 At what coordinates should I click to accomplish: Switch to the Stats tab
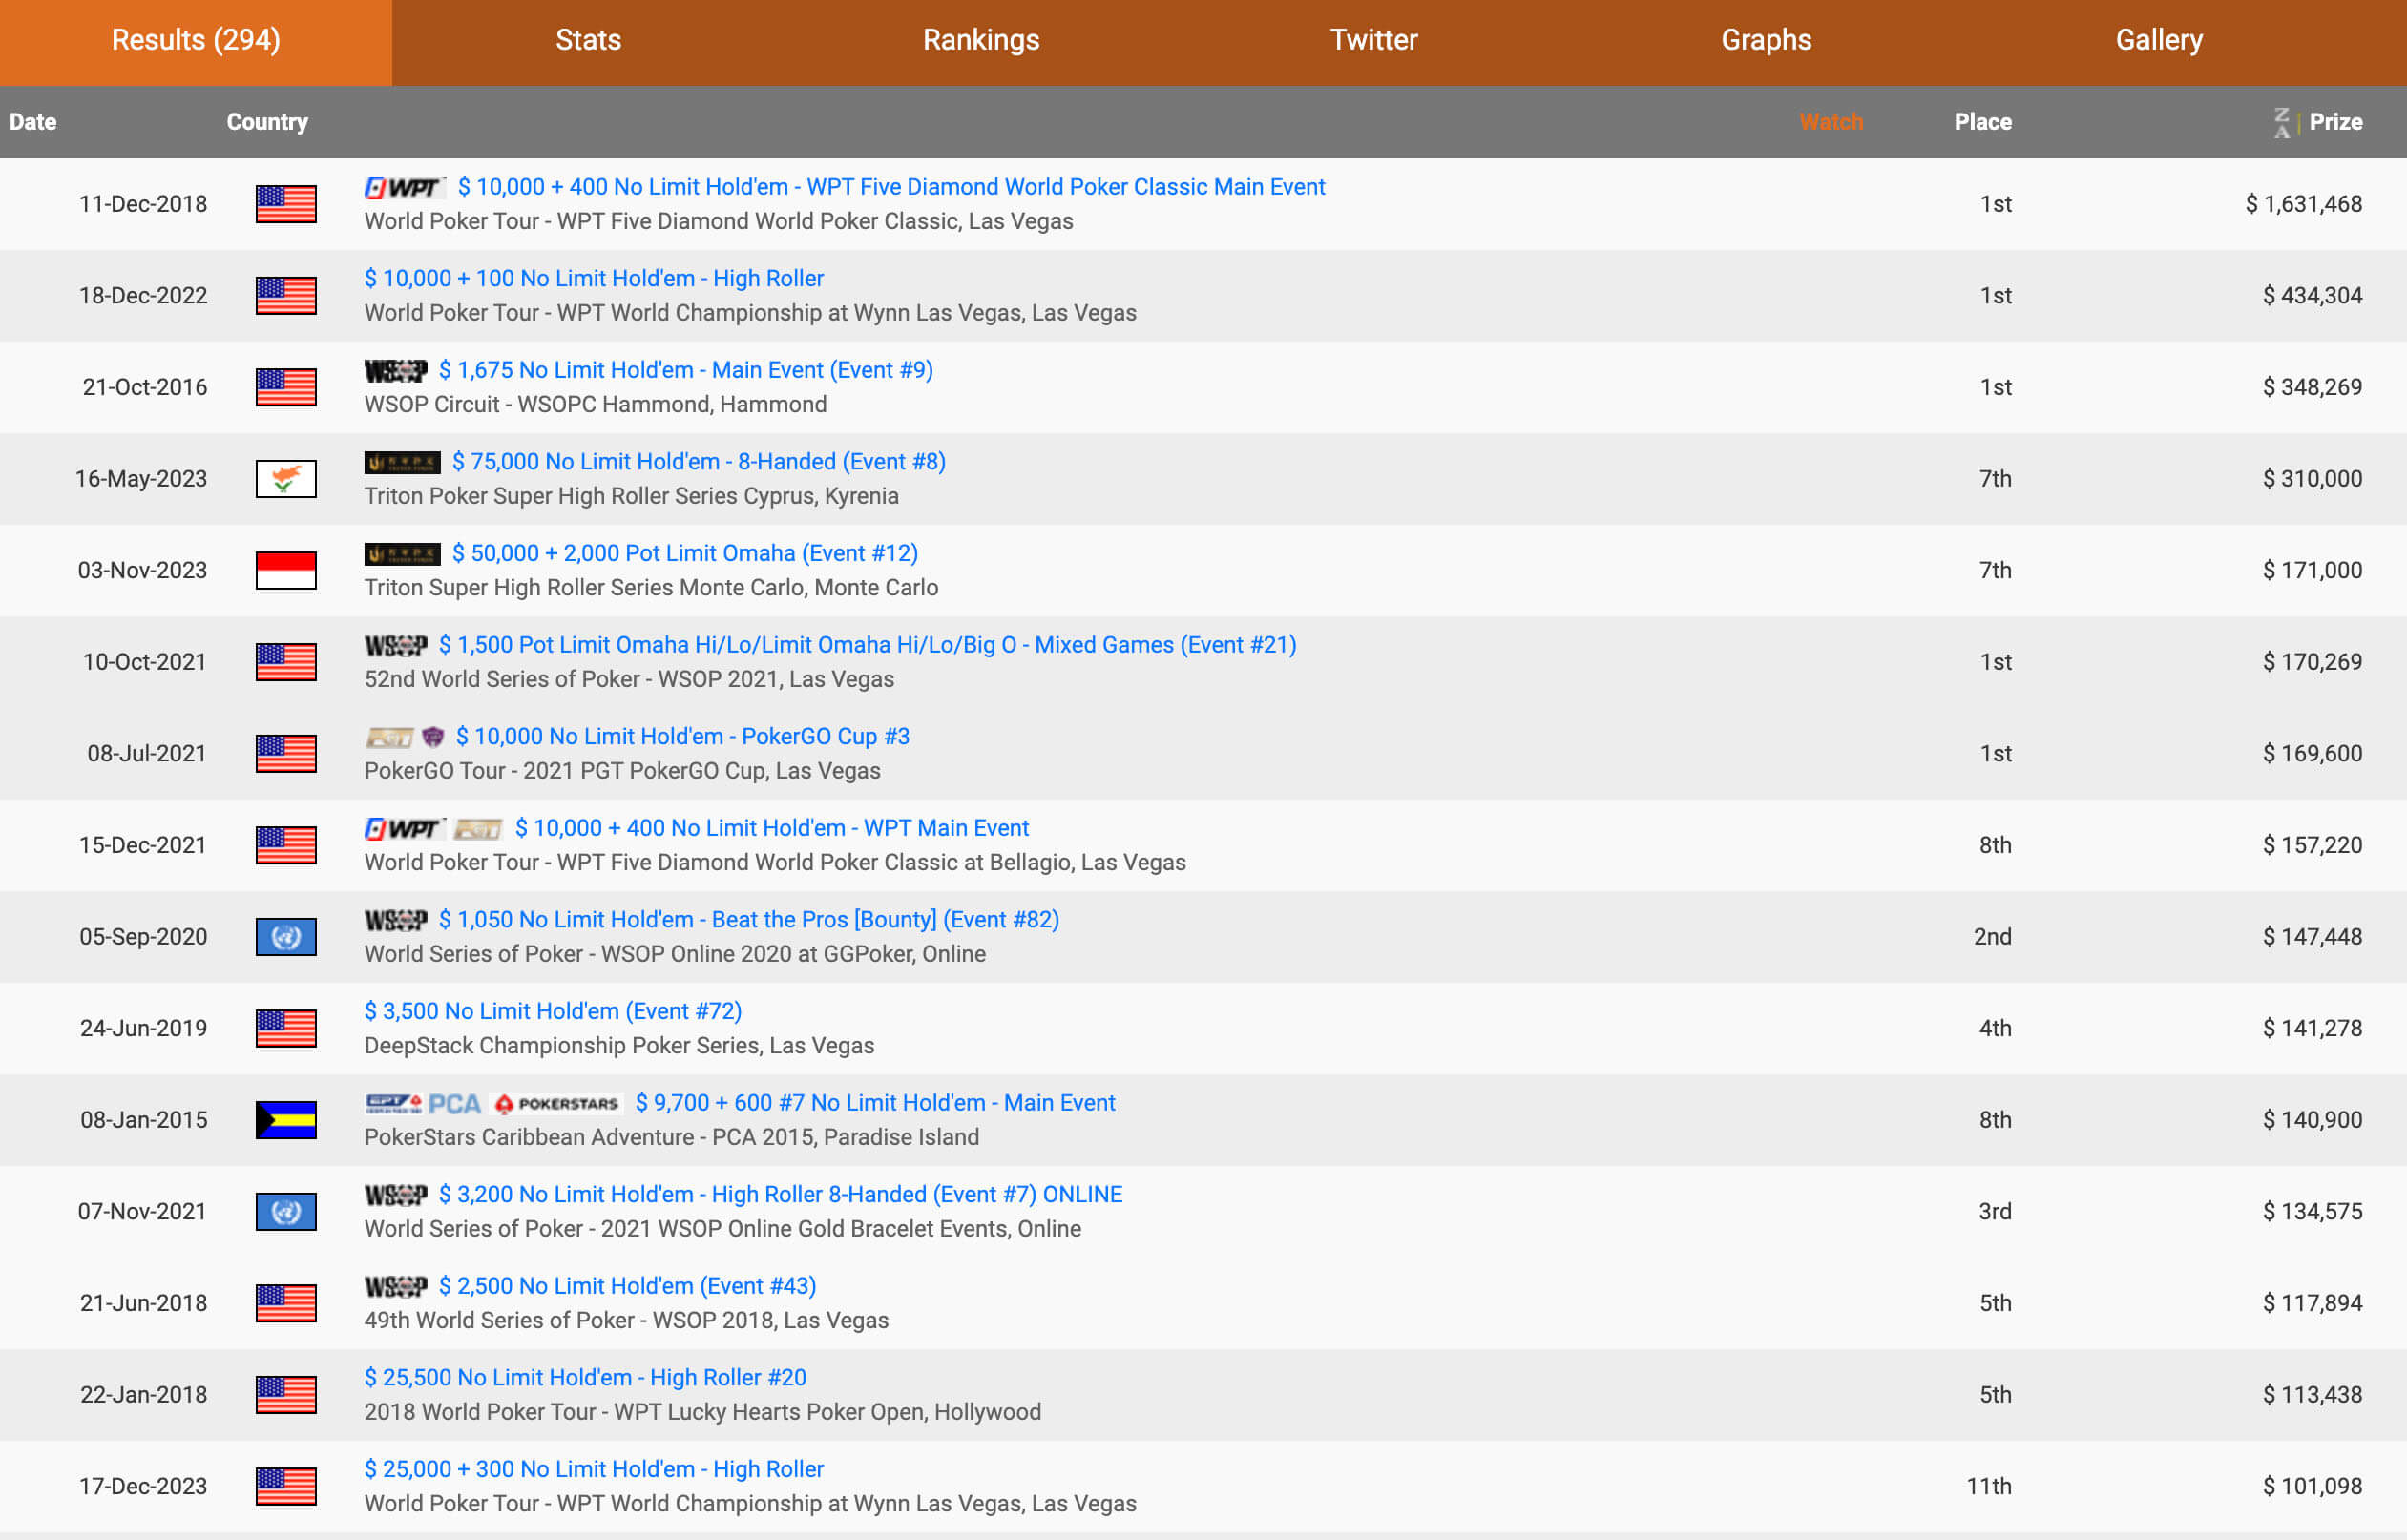588,40
